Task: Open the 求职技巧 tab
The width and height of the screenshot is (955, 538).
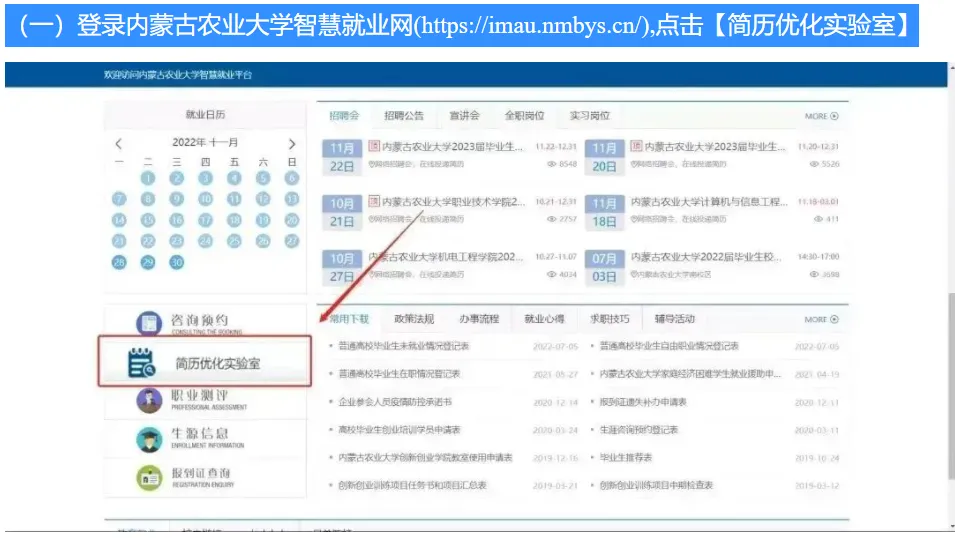Action: coord(609,319)
